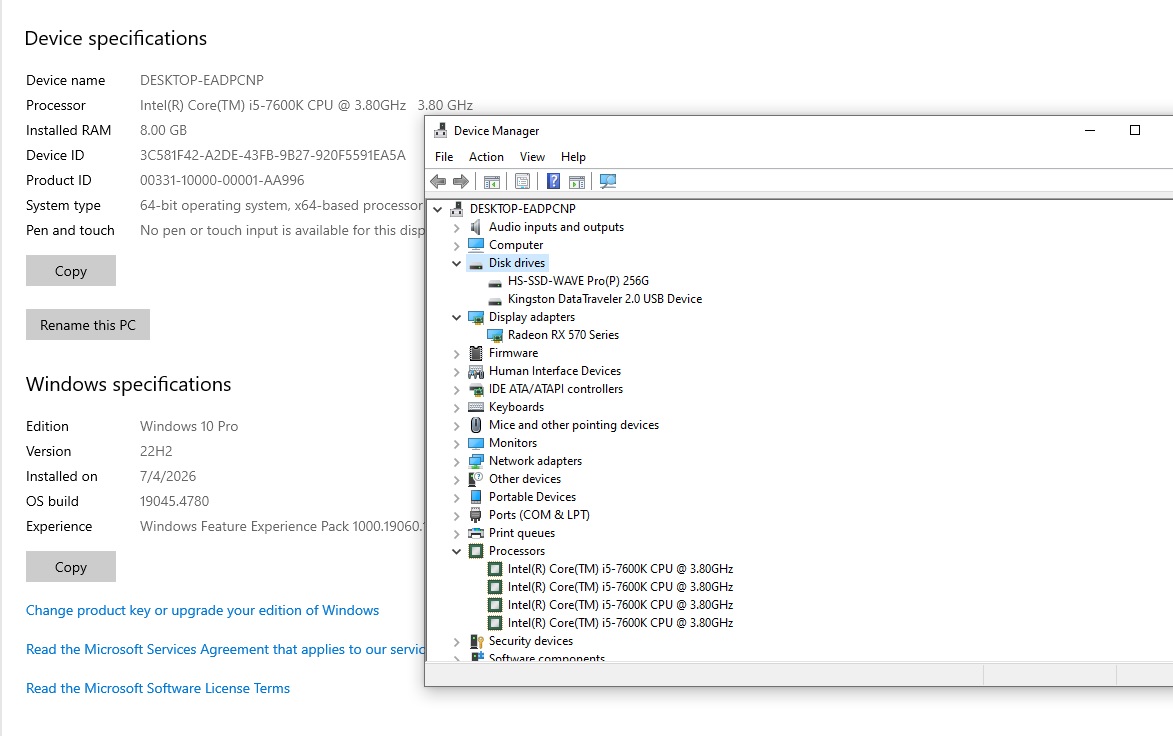Select the first Intel Core i5-7600K processor entry
The width and height of the screenshot is (1173, 736).
(620, 568)
